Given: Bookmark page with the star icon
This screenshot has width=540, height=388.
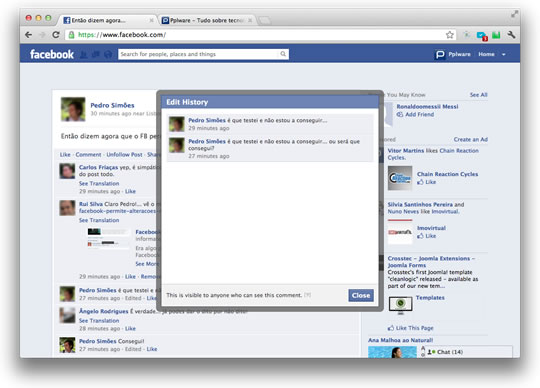Looking at the screenshot, I should pos(449,35).
